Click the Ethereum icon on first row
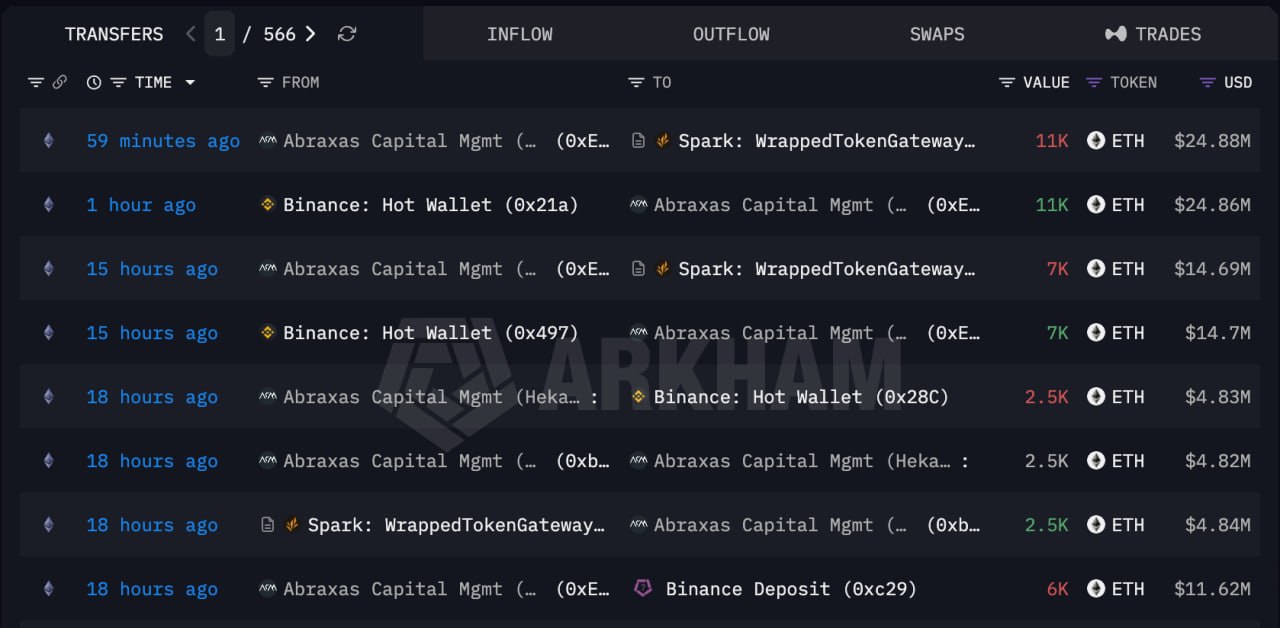1280x628 pixels. pyautogui.click(x=48, y=141)
